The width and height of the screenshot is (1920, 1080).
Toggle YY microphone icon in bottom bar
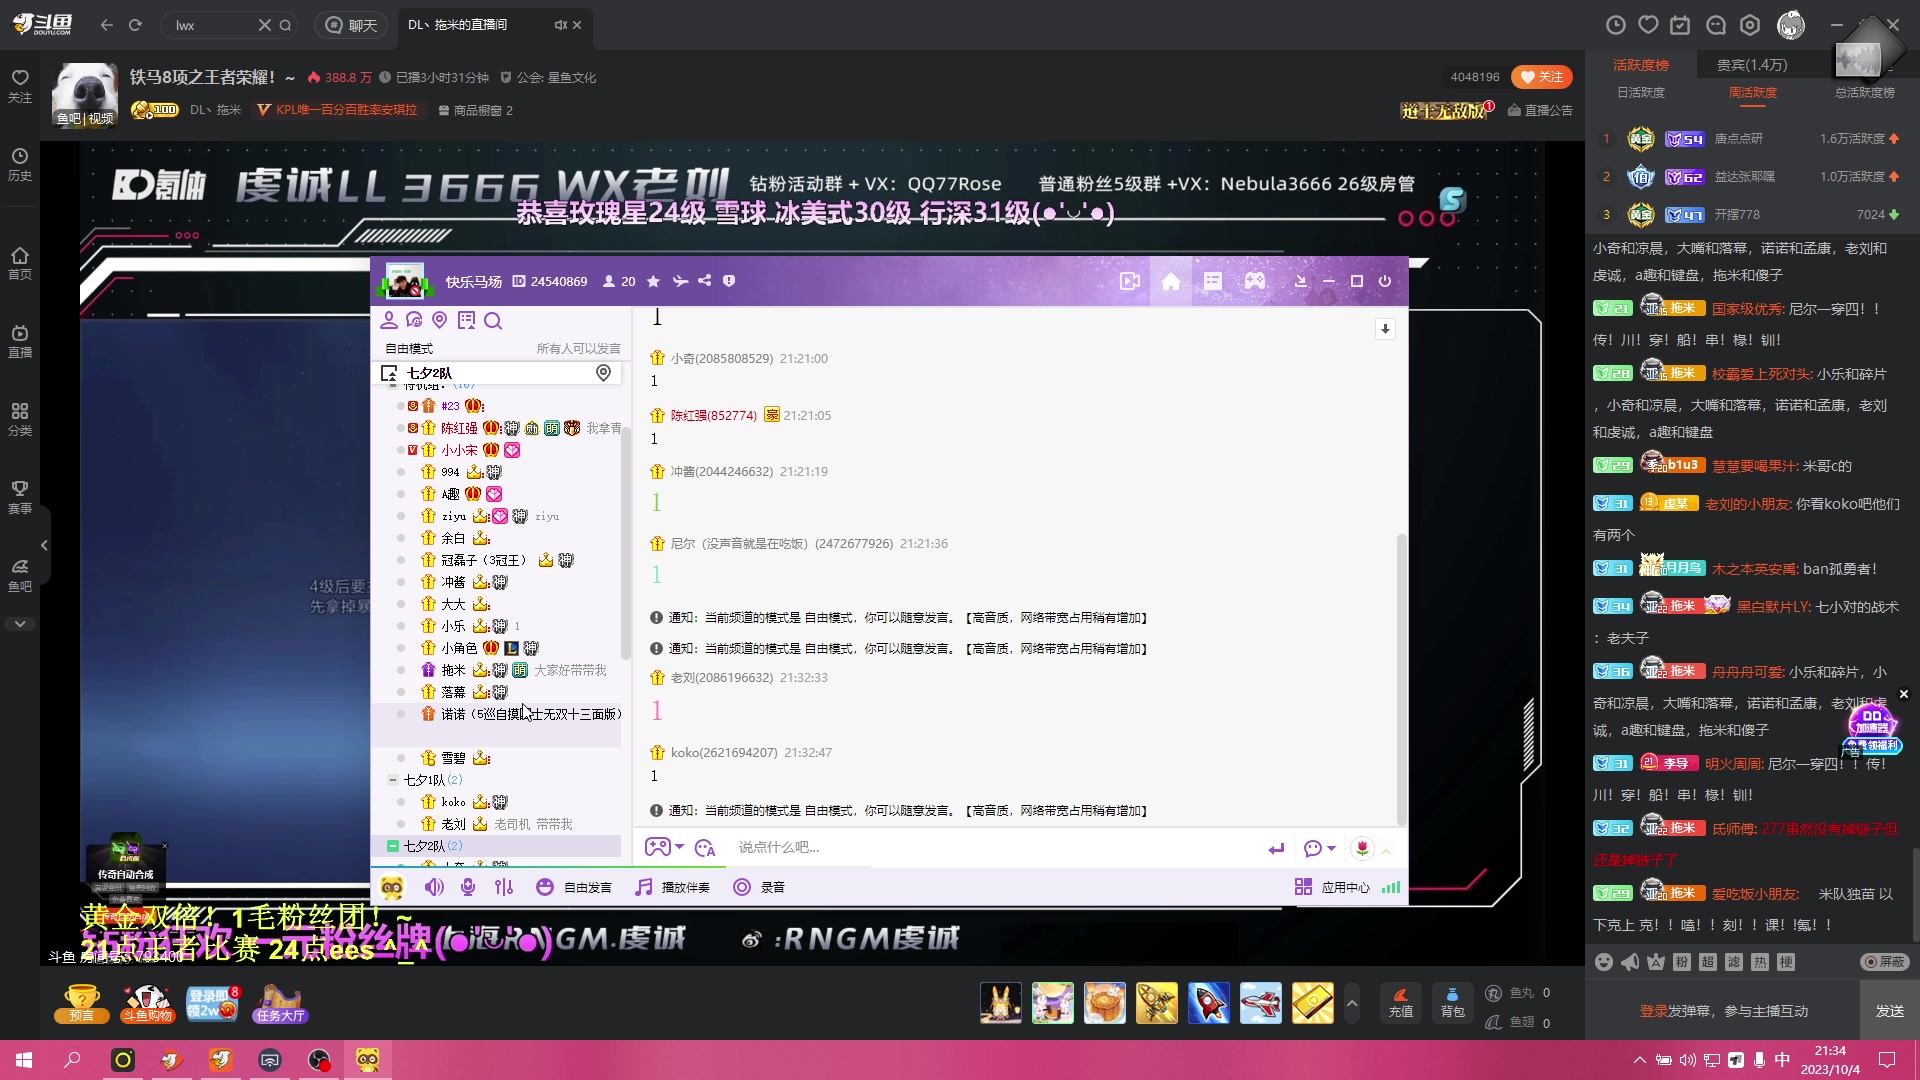(x=468, y=887)
